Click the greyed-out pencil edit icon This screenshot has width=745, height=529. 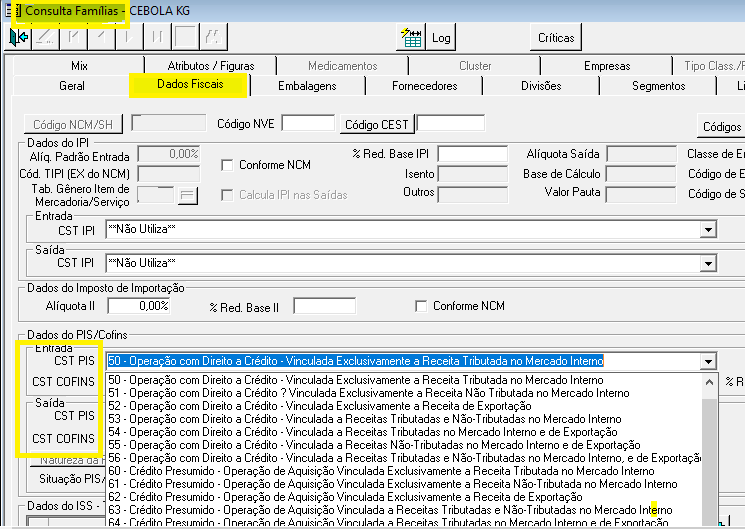pyautogui.click(x=46, y=37)
